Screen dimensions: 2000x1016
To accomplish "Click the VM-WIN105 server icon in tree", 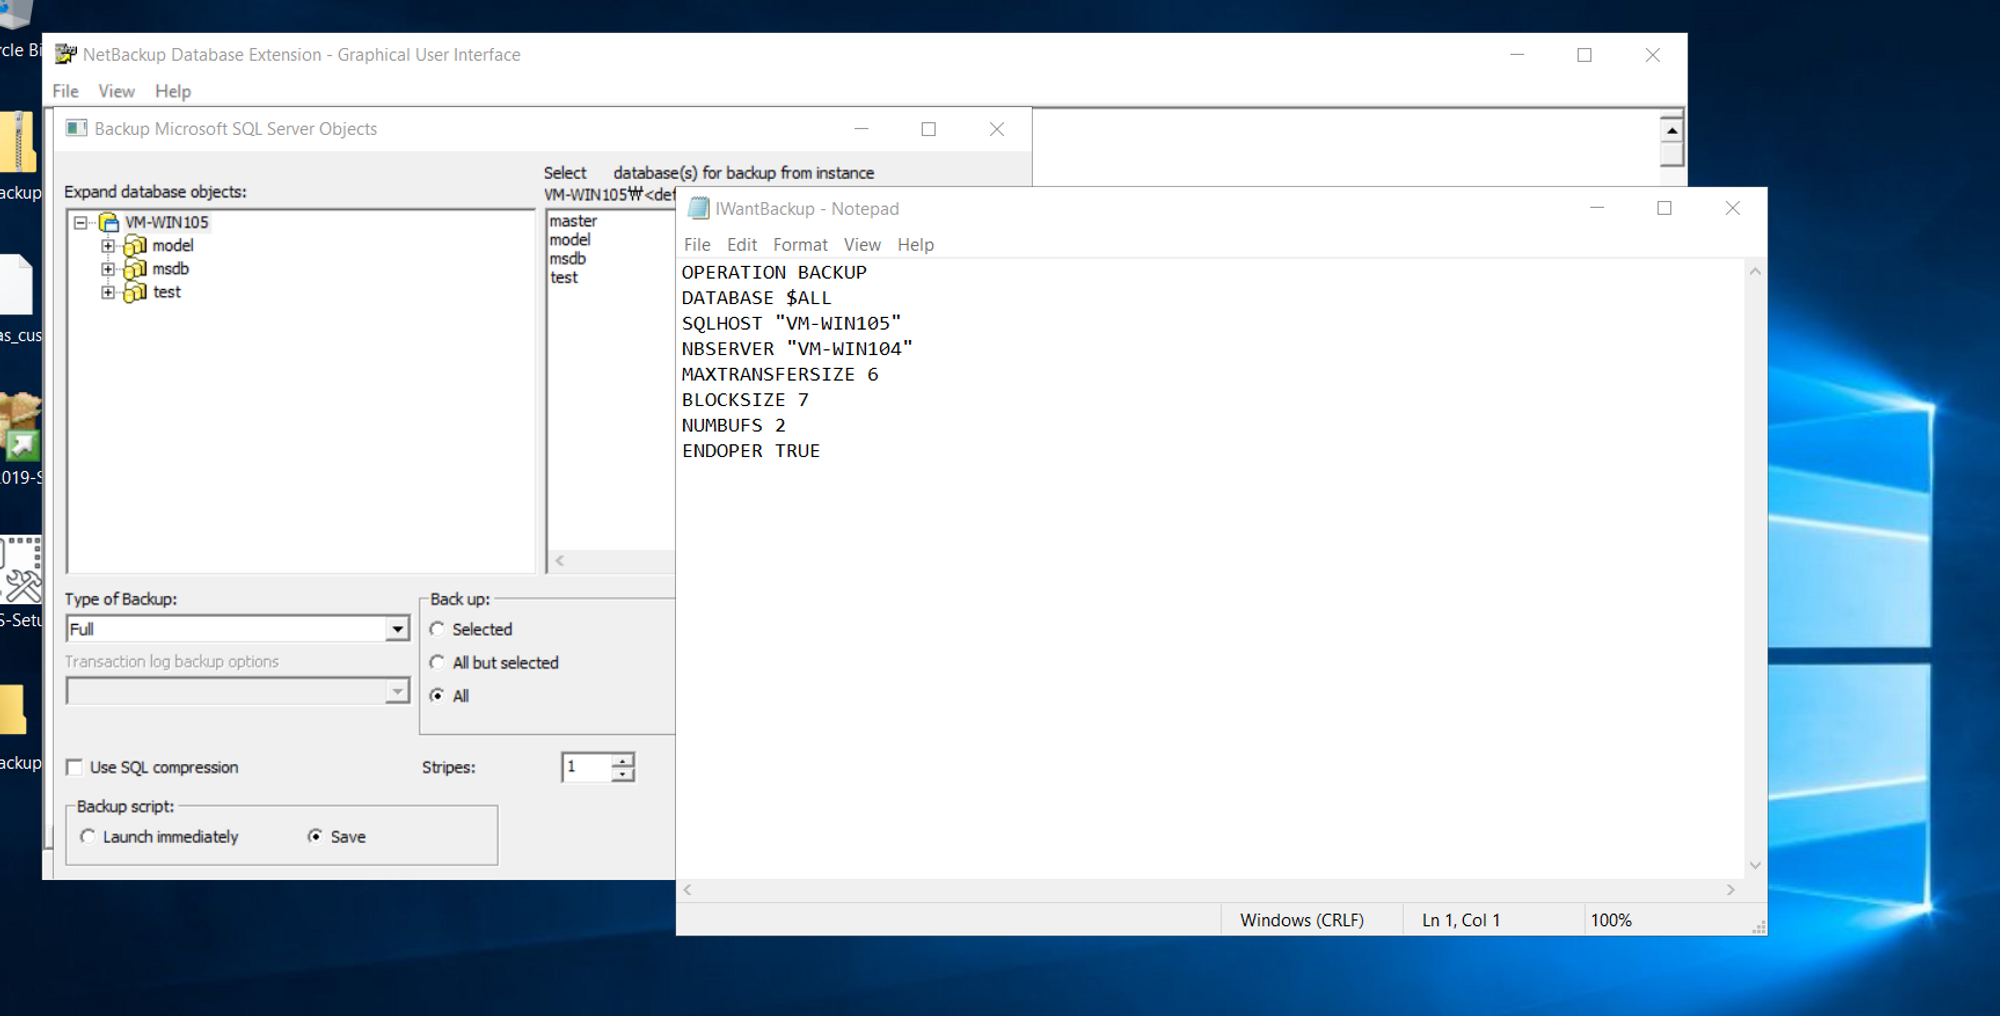I will coord(109,222).
